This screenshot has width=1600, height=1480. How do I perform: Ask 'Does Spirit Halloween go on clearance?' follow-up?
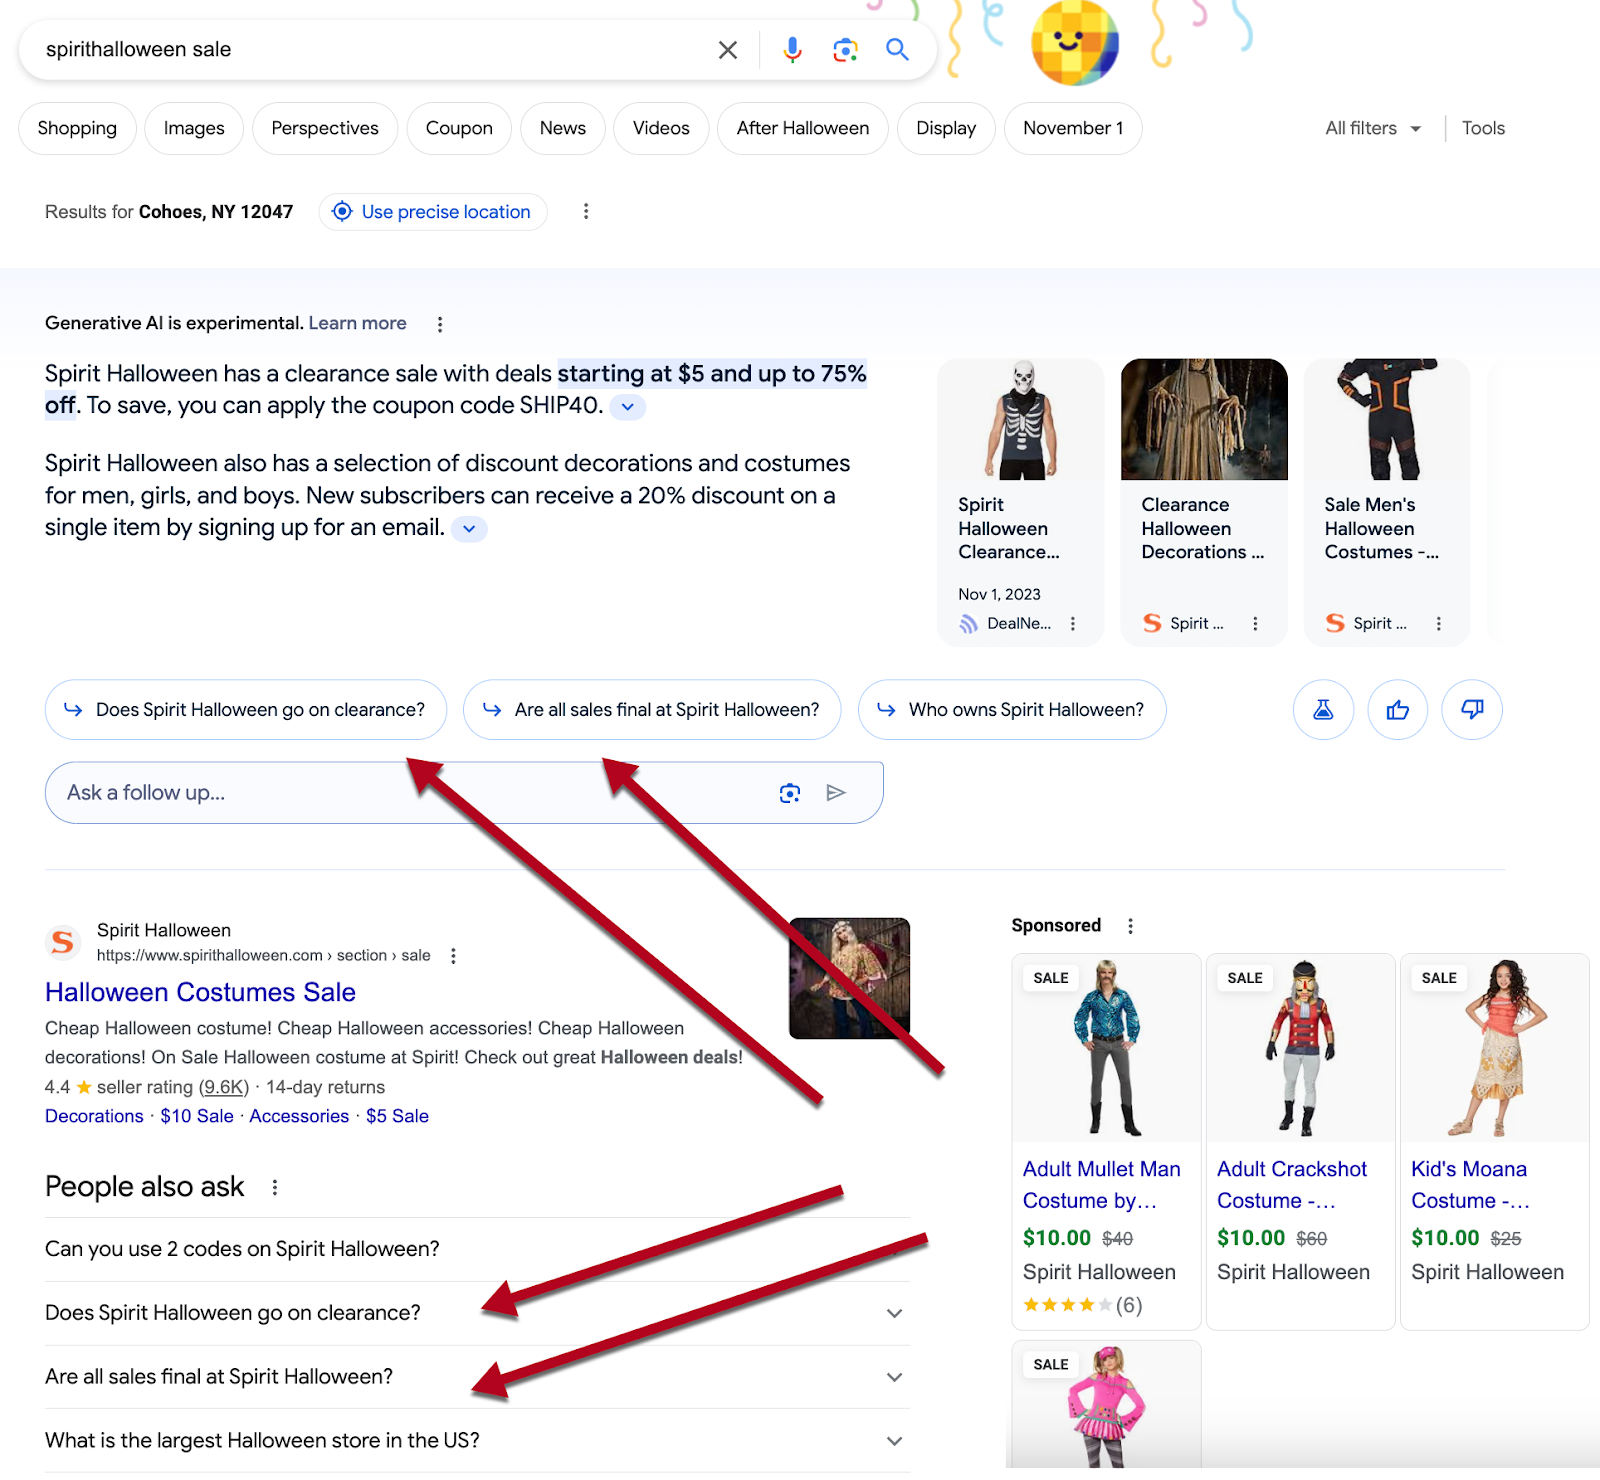[246, 710]
